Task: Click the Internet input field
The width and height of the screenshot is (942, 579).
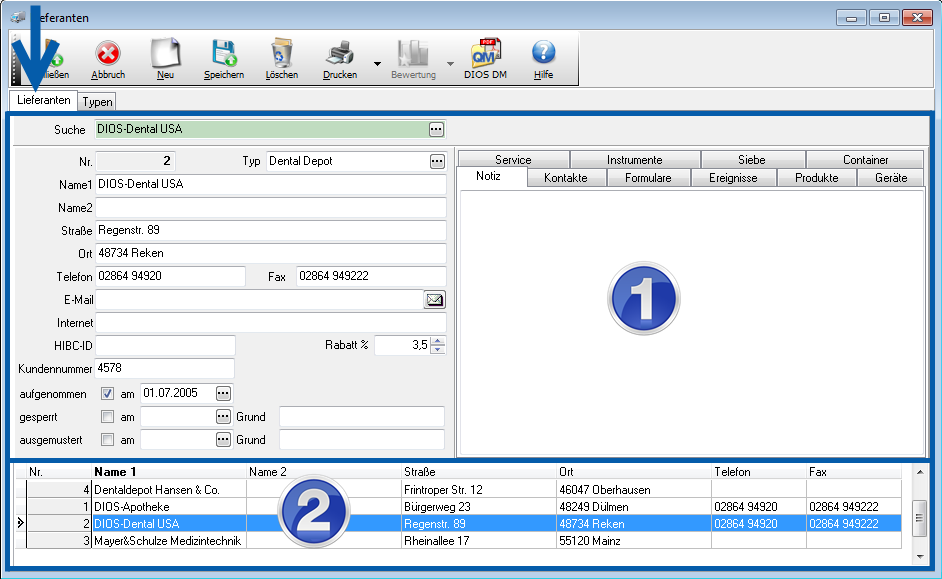Action: (x=271, y=323)
